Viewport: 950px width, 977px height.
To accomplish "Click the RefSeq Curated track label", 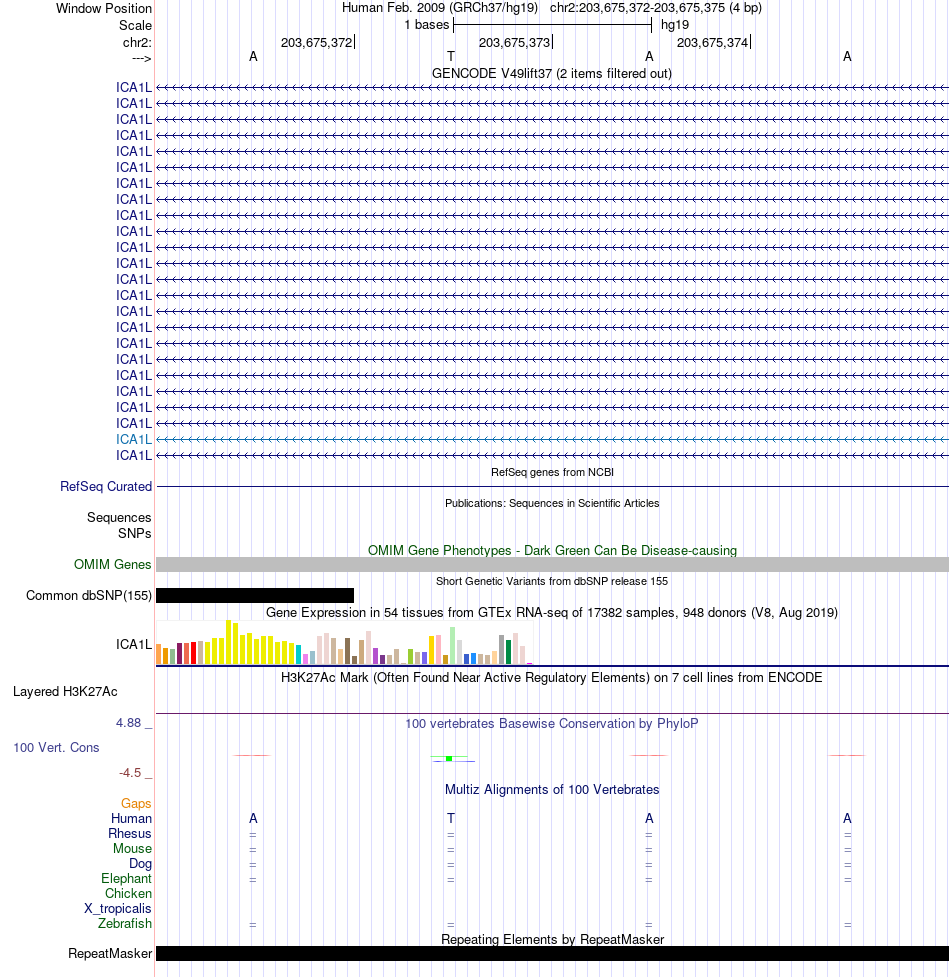I will [106, 486].
